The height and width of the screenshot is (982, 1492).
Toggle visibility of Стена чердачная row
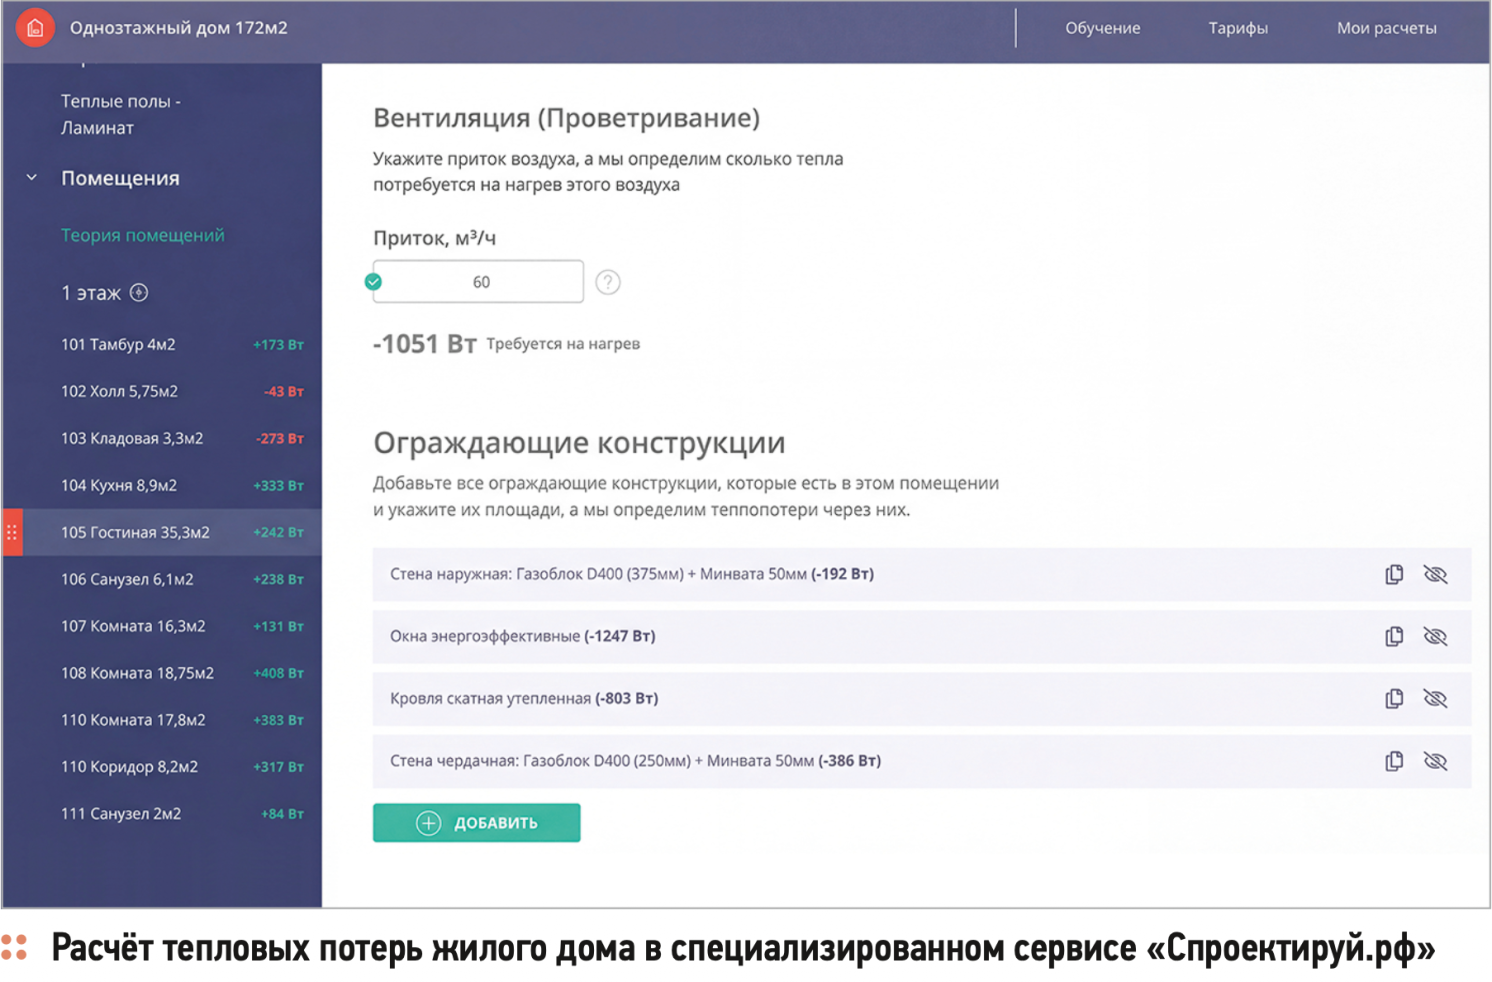(1435, 762)
